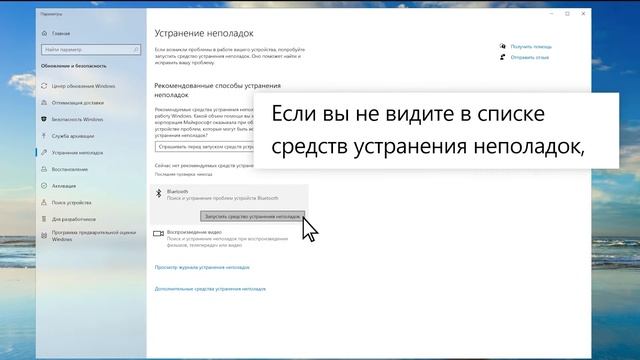Focus the Найти параметр search field
Viewport: 640px width, 360px height.
(91, 50)
